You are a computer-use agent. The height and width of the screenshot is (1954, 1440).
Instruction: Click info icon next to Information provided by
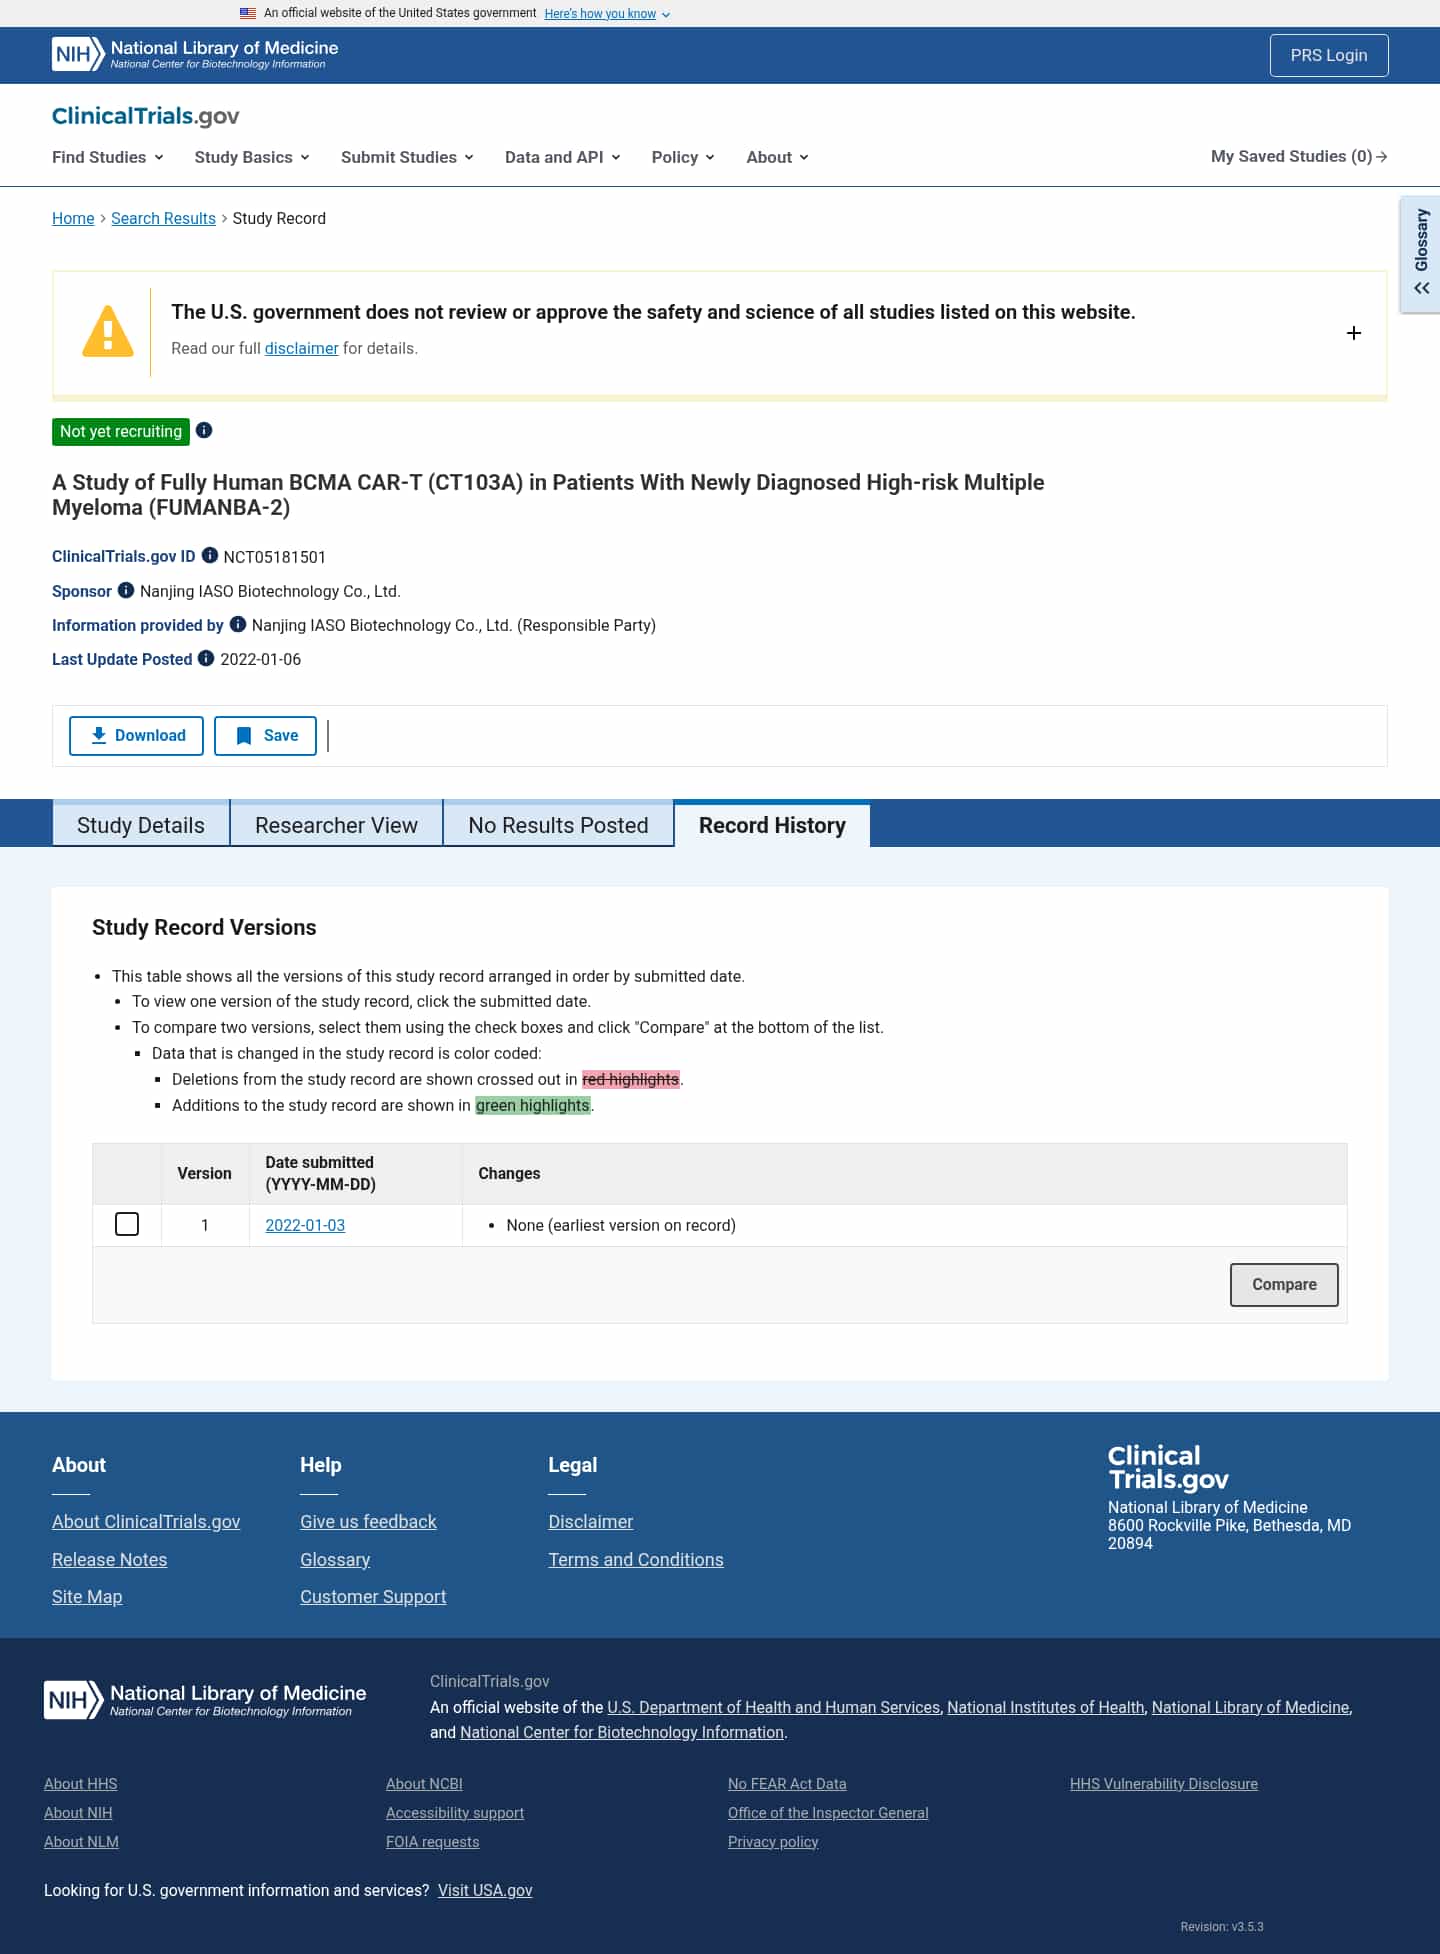(238, 624)
